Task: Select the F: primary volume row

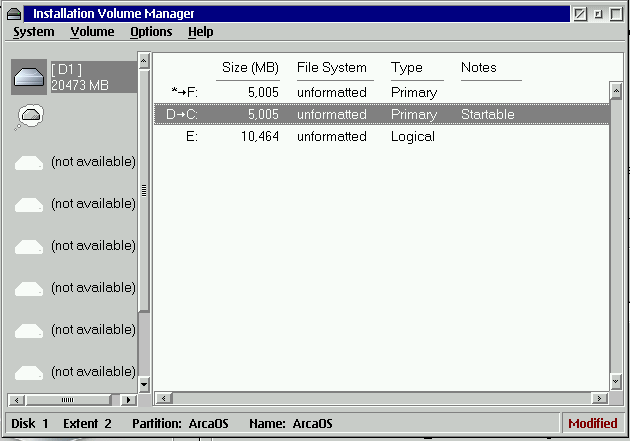Action: (380, 93)
